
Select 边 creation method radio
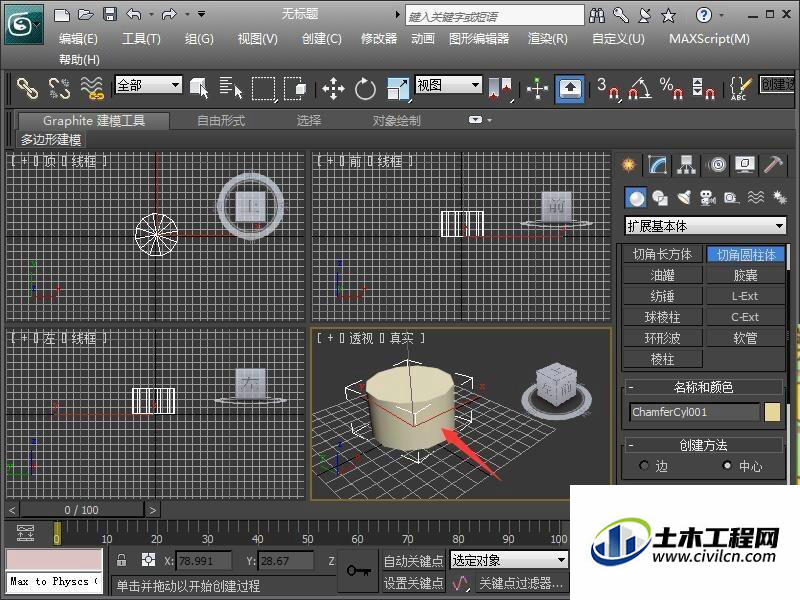[x=644, y=465]
